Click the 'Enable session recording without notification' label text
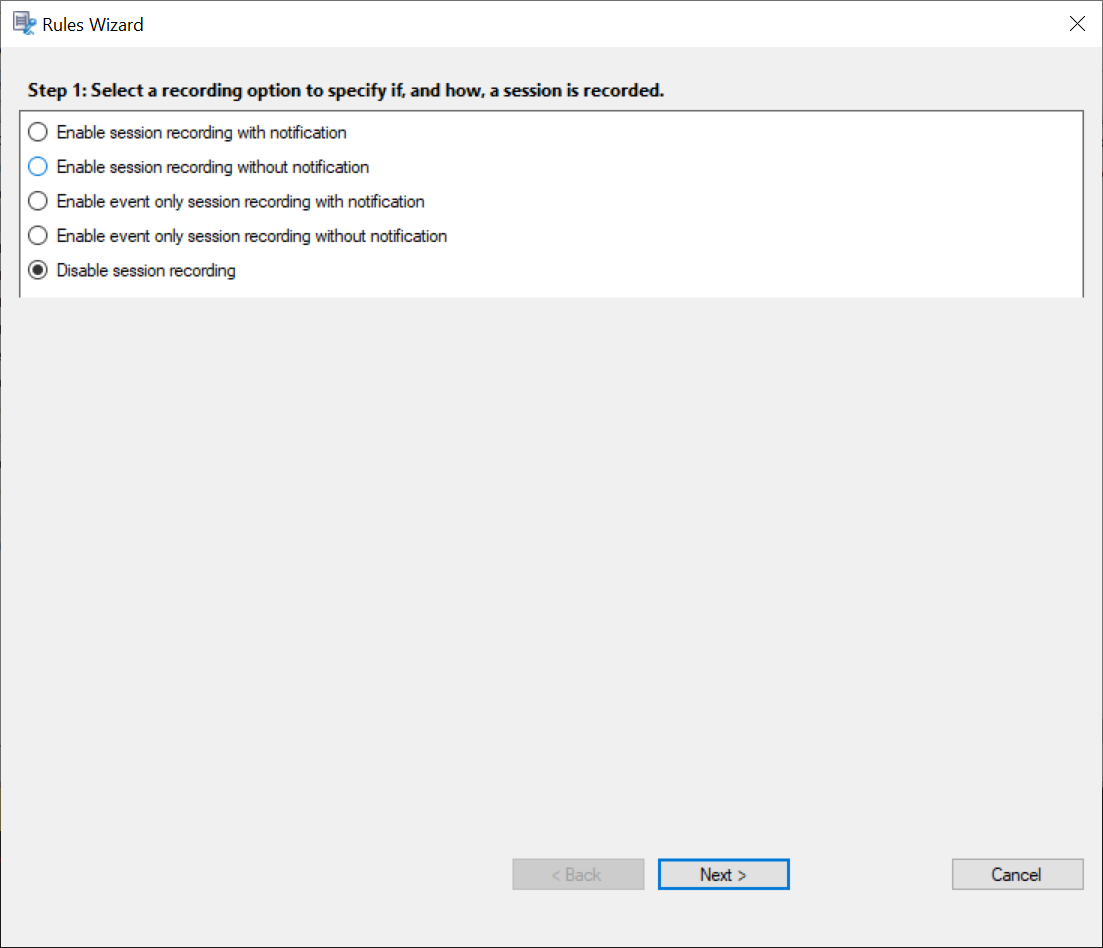 click(x=212, y=167)
